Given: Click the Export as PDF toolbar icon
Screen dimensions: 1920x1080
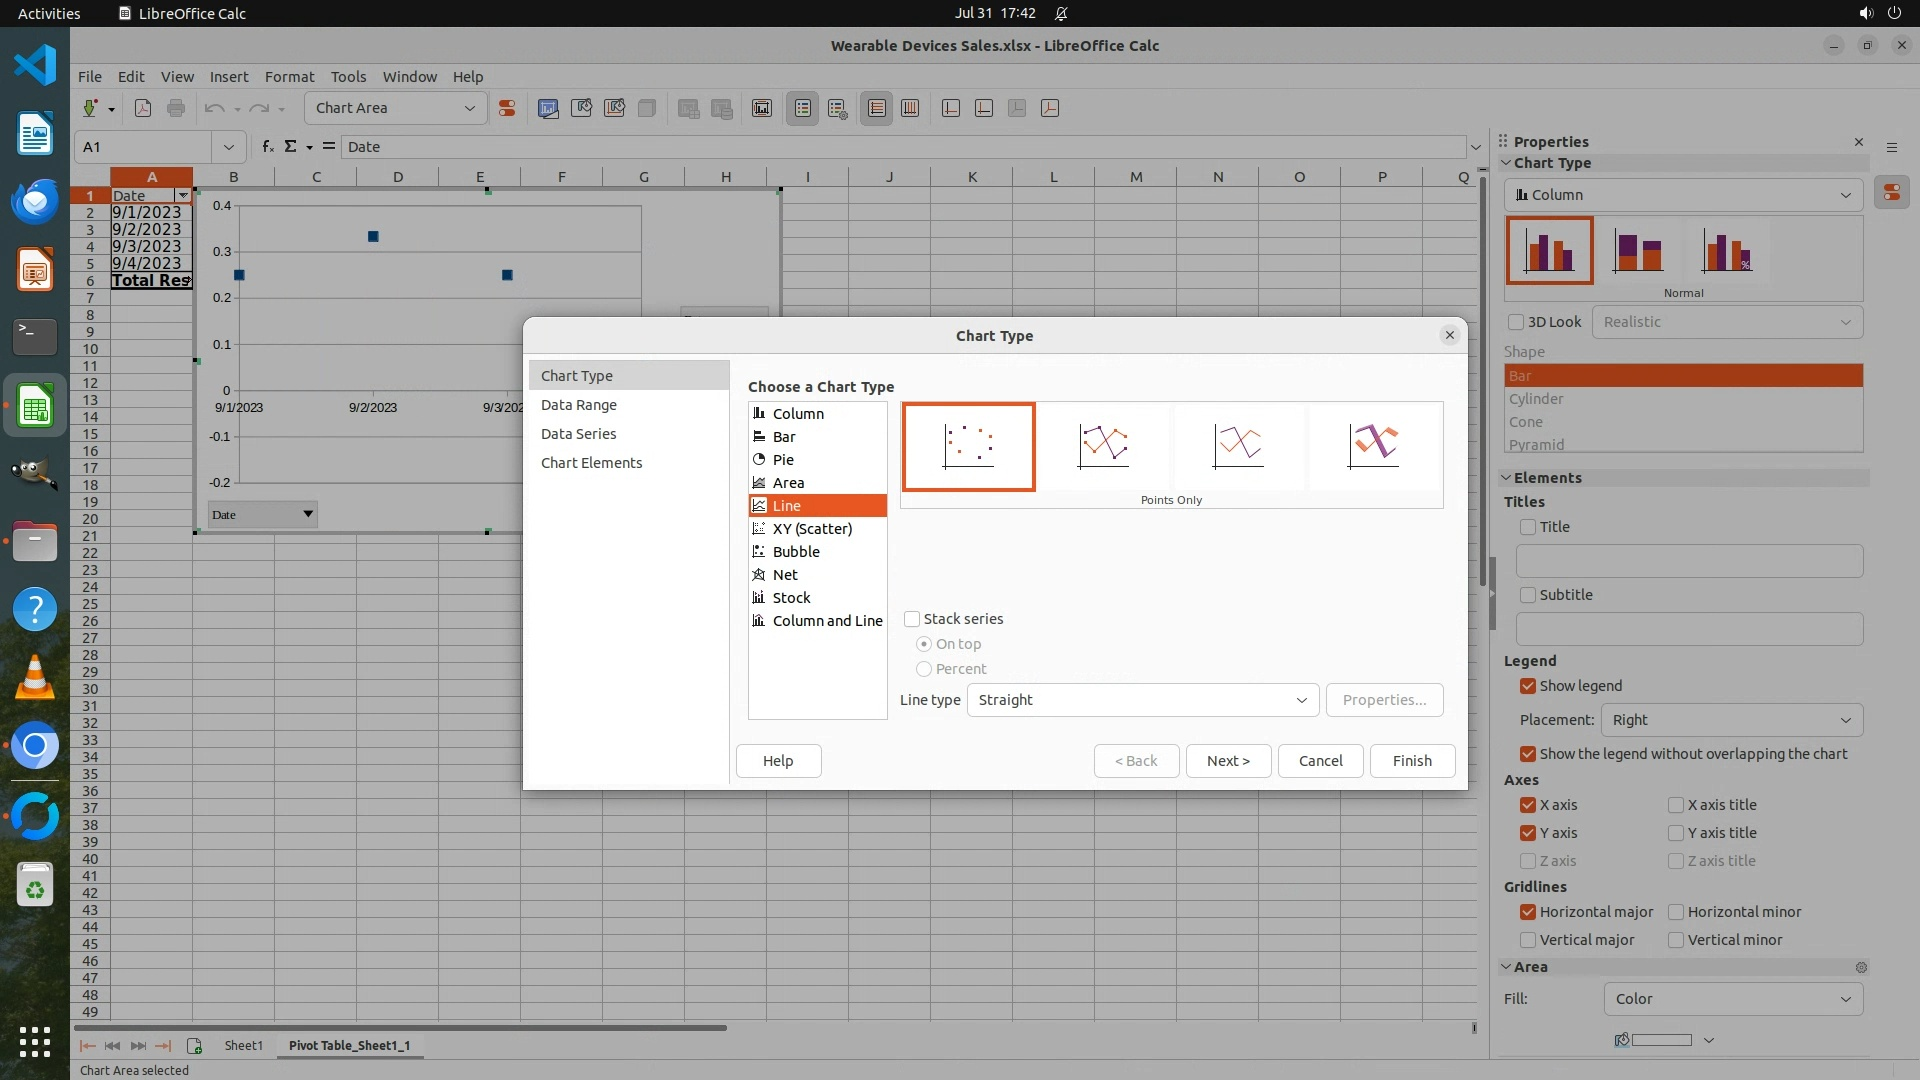Looking at the screenshot, I should tap(143, 108).
